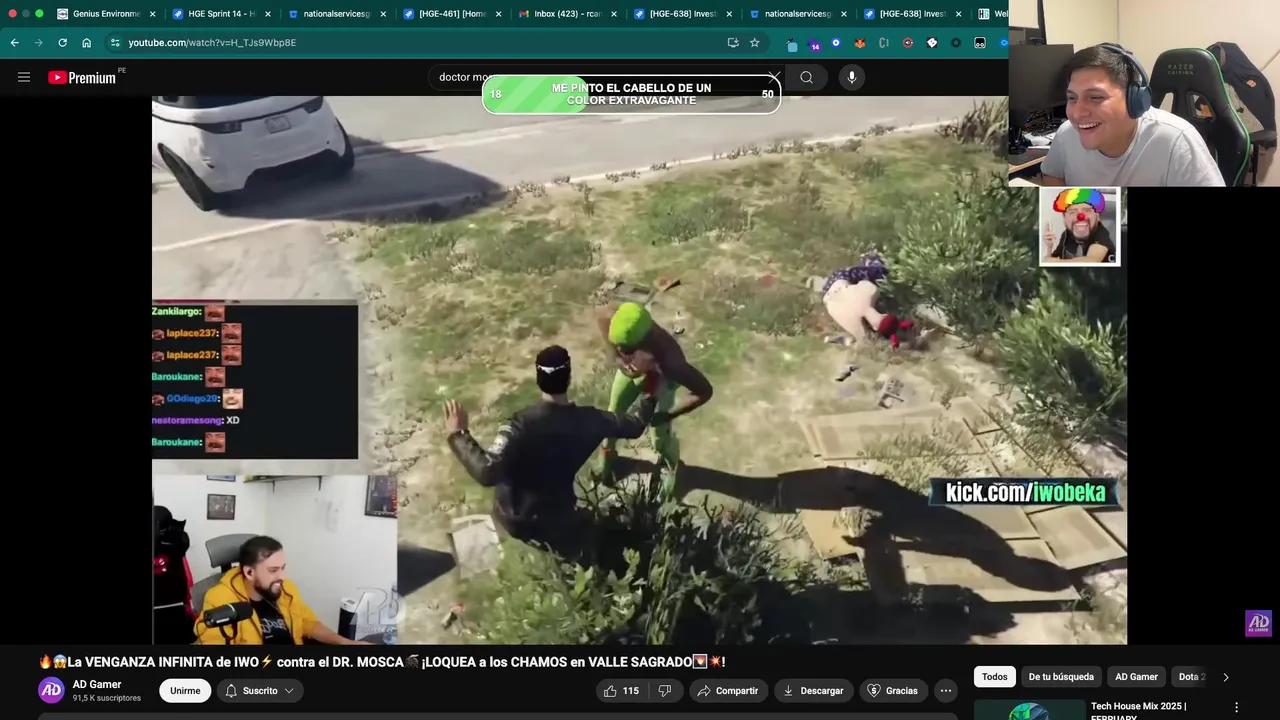Open more actions three-dot menu
1280x720 pixels.
pyautogui.click(x=946, y=690)
